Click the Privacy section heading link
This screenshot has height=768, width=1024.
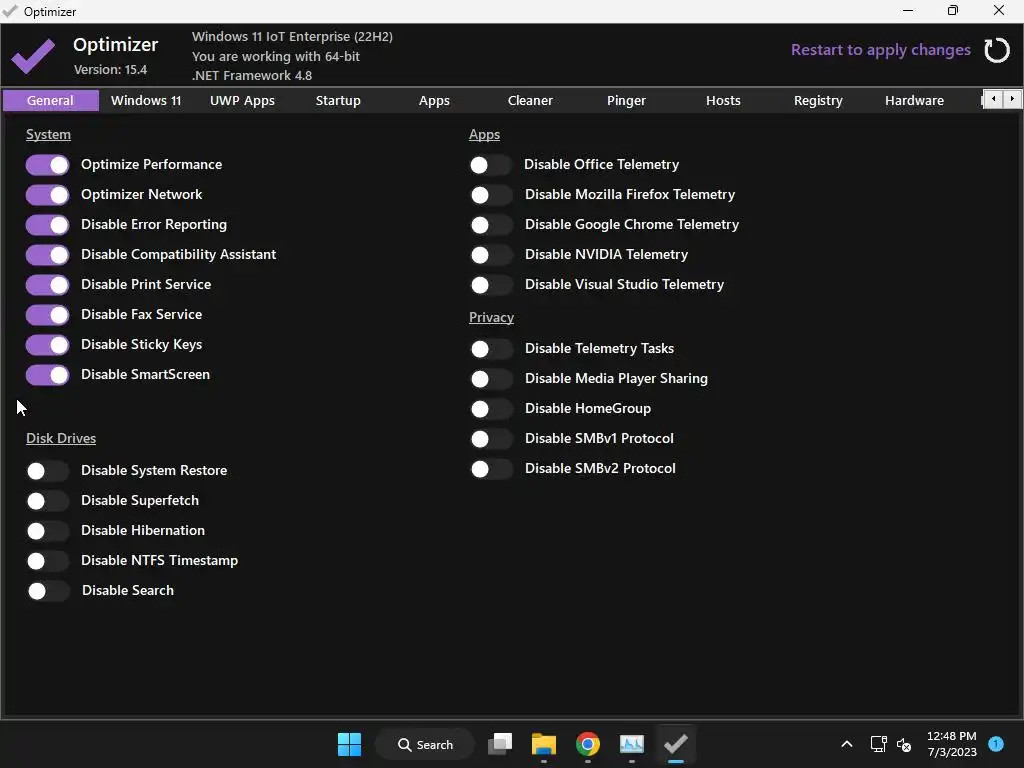pos(491,317)
